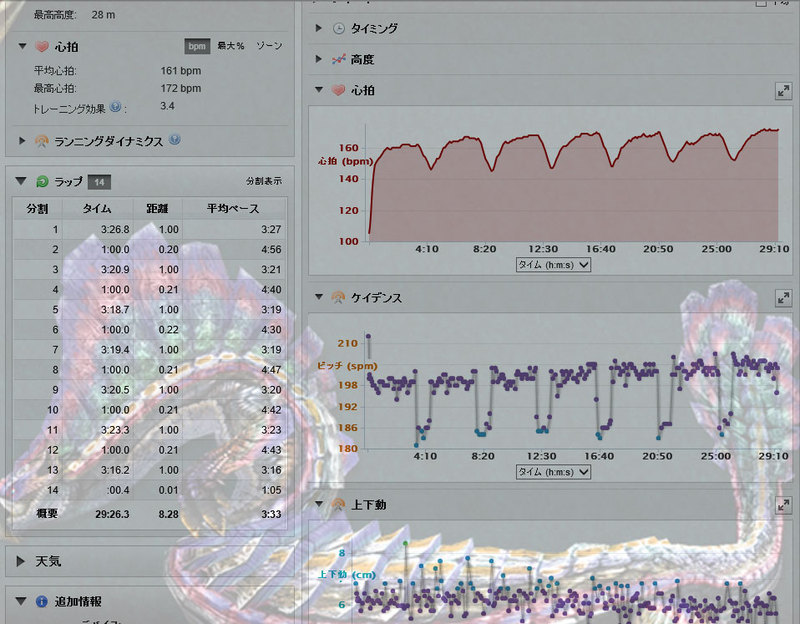800x624 pixels.
Task: Click the clock icon next to タイミング
Action: pos(339,29)
